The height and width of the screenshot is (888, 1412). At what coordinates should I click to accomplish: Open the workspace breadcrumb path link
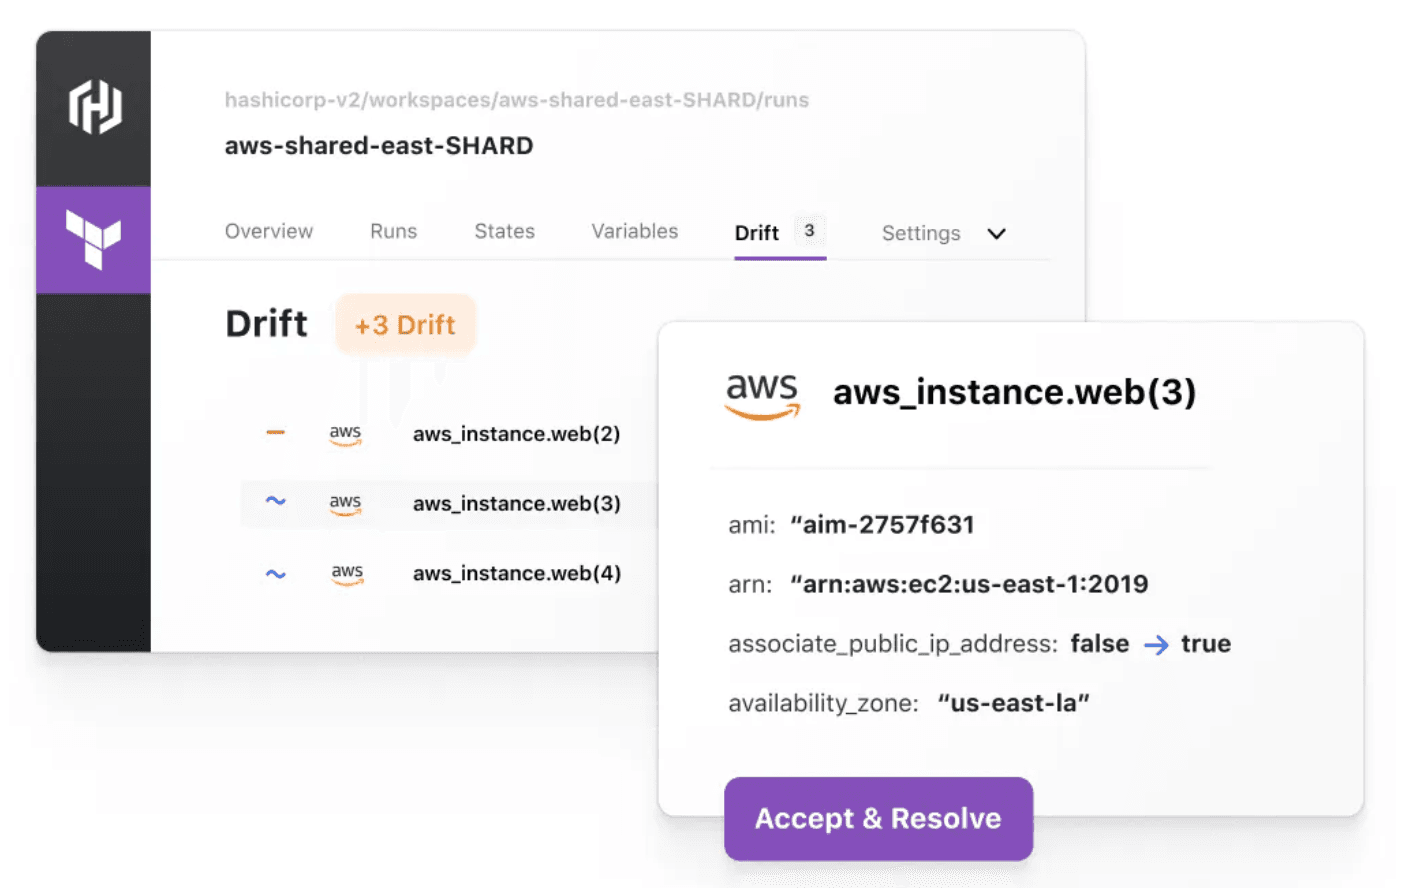(x=516, y=100)
